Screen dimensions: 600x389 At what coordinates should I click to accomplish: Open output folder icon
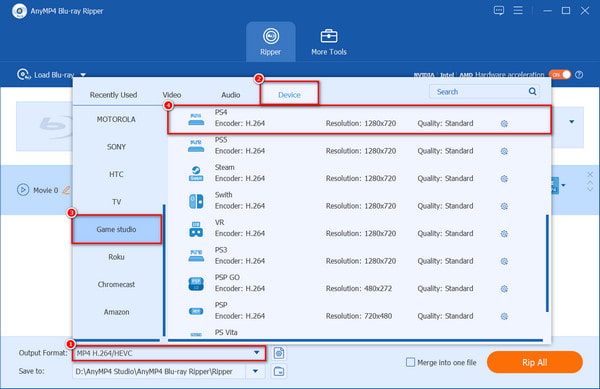[x=279, y=371]
